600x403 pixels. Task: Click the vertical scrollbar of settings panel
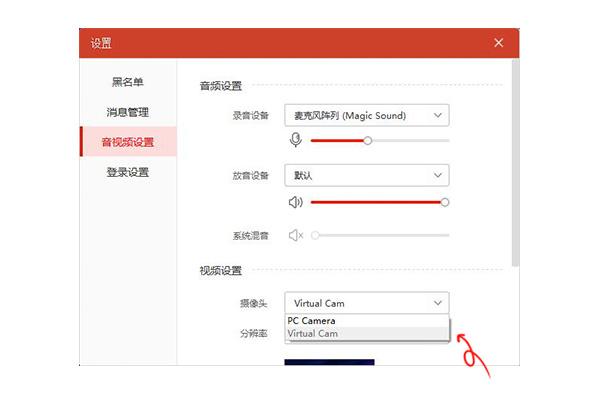(515, 162)
